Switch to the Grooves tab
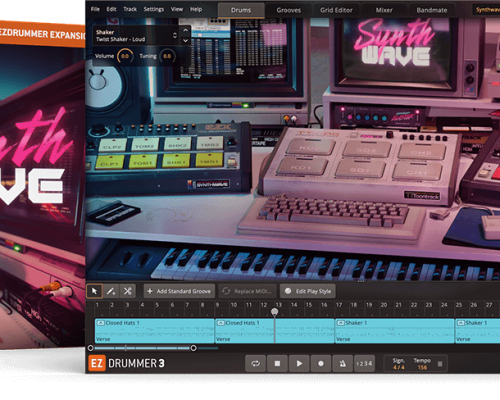 point(289,10)
